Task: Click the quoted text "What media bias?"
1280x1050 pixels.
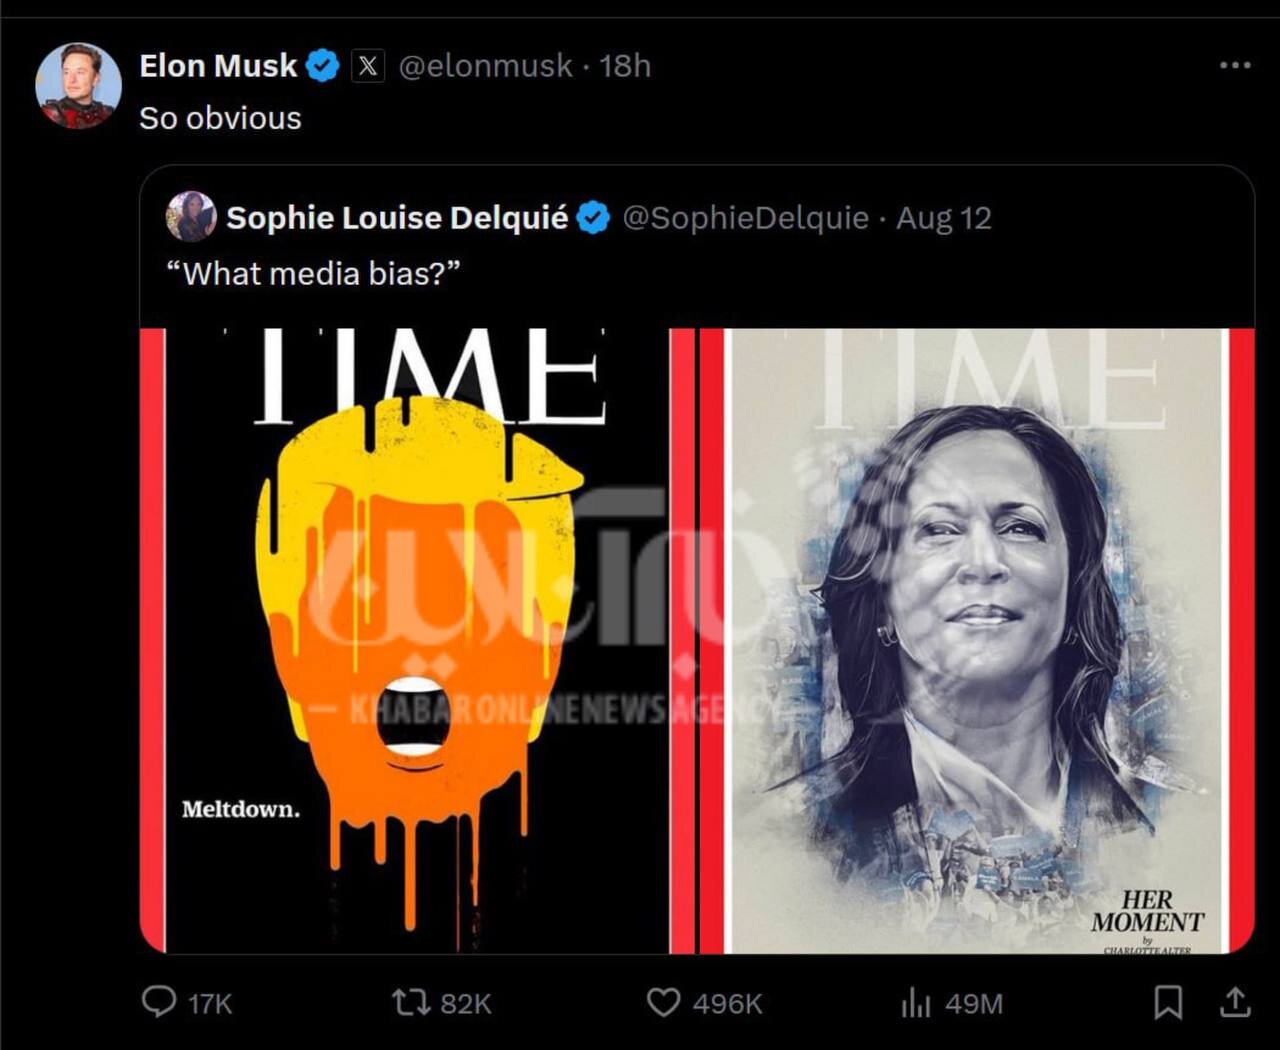Action: (312, 273)
